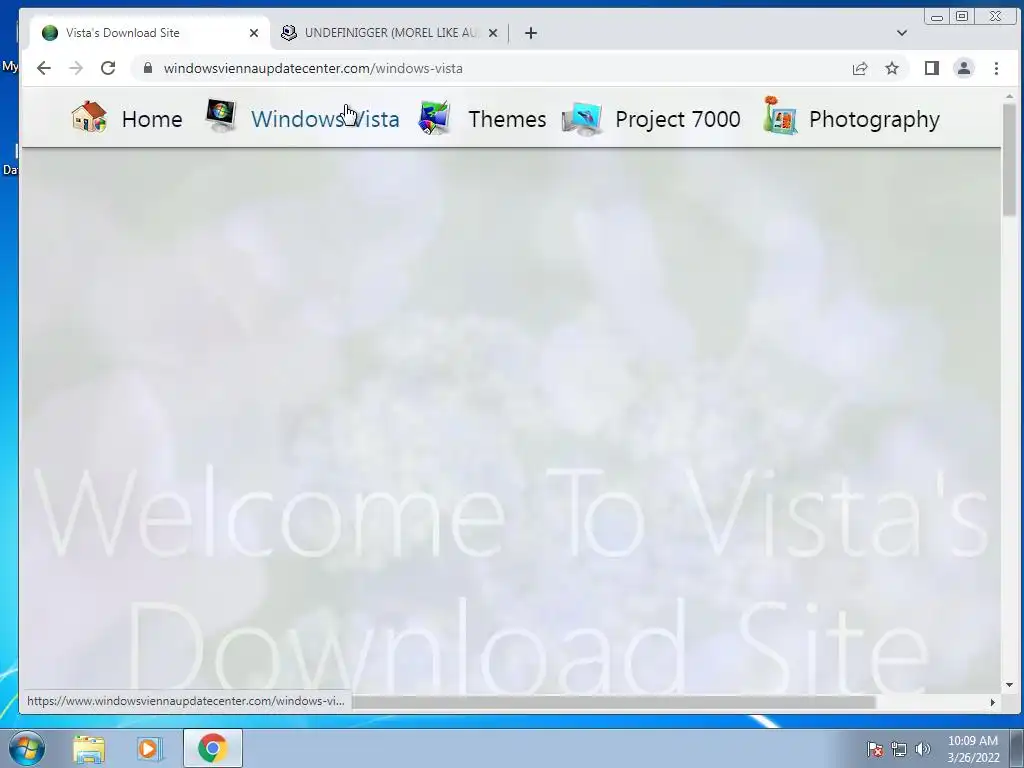Open the taskbar clock showing 10:09 AM
The height and width of the screenshot is (768, 1024).
pos(973,749)
